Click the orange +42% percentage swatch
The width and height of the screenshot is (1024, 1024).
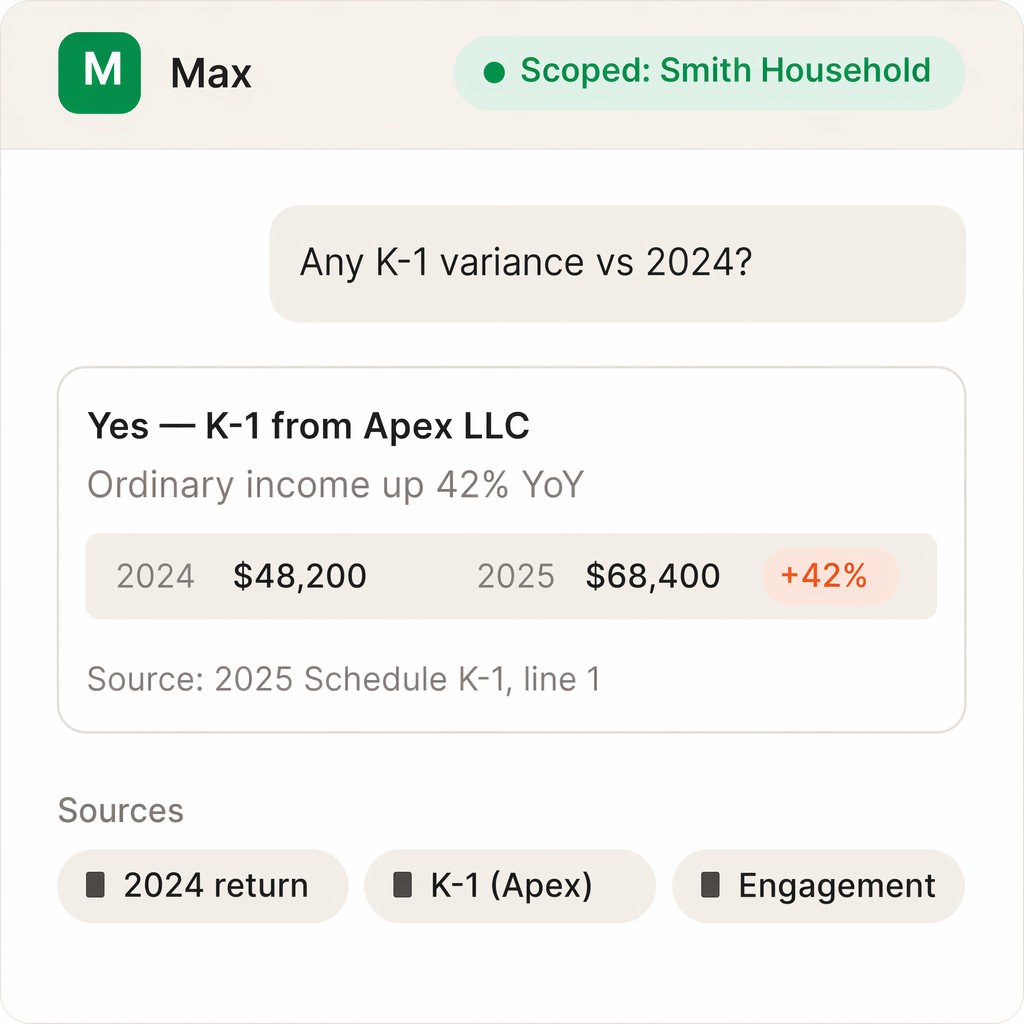point(828,575)
